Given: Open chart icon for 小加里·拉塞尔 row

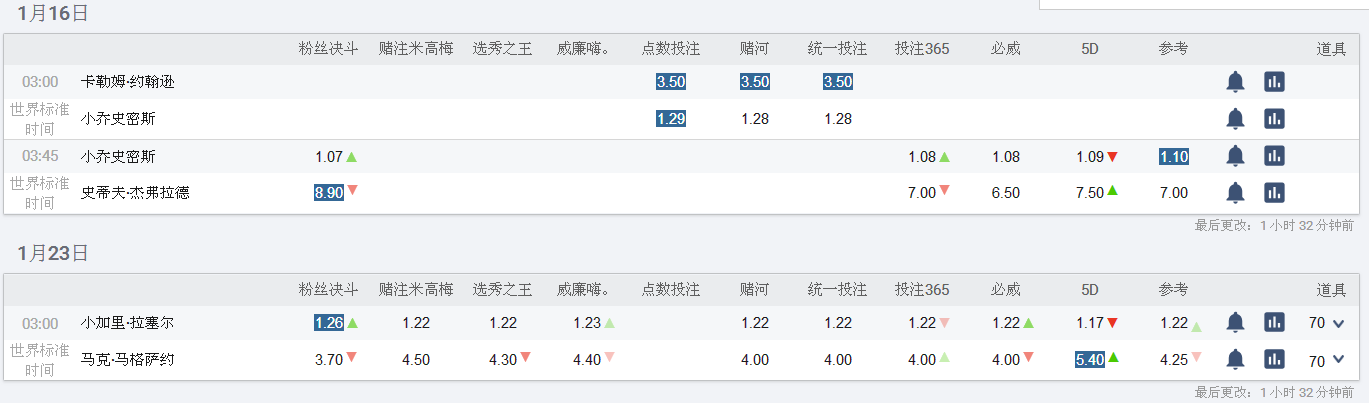Looking at the screenshot, I should pyautogui.click(x=1274, y=322).
